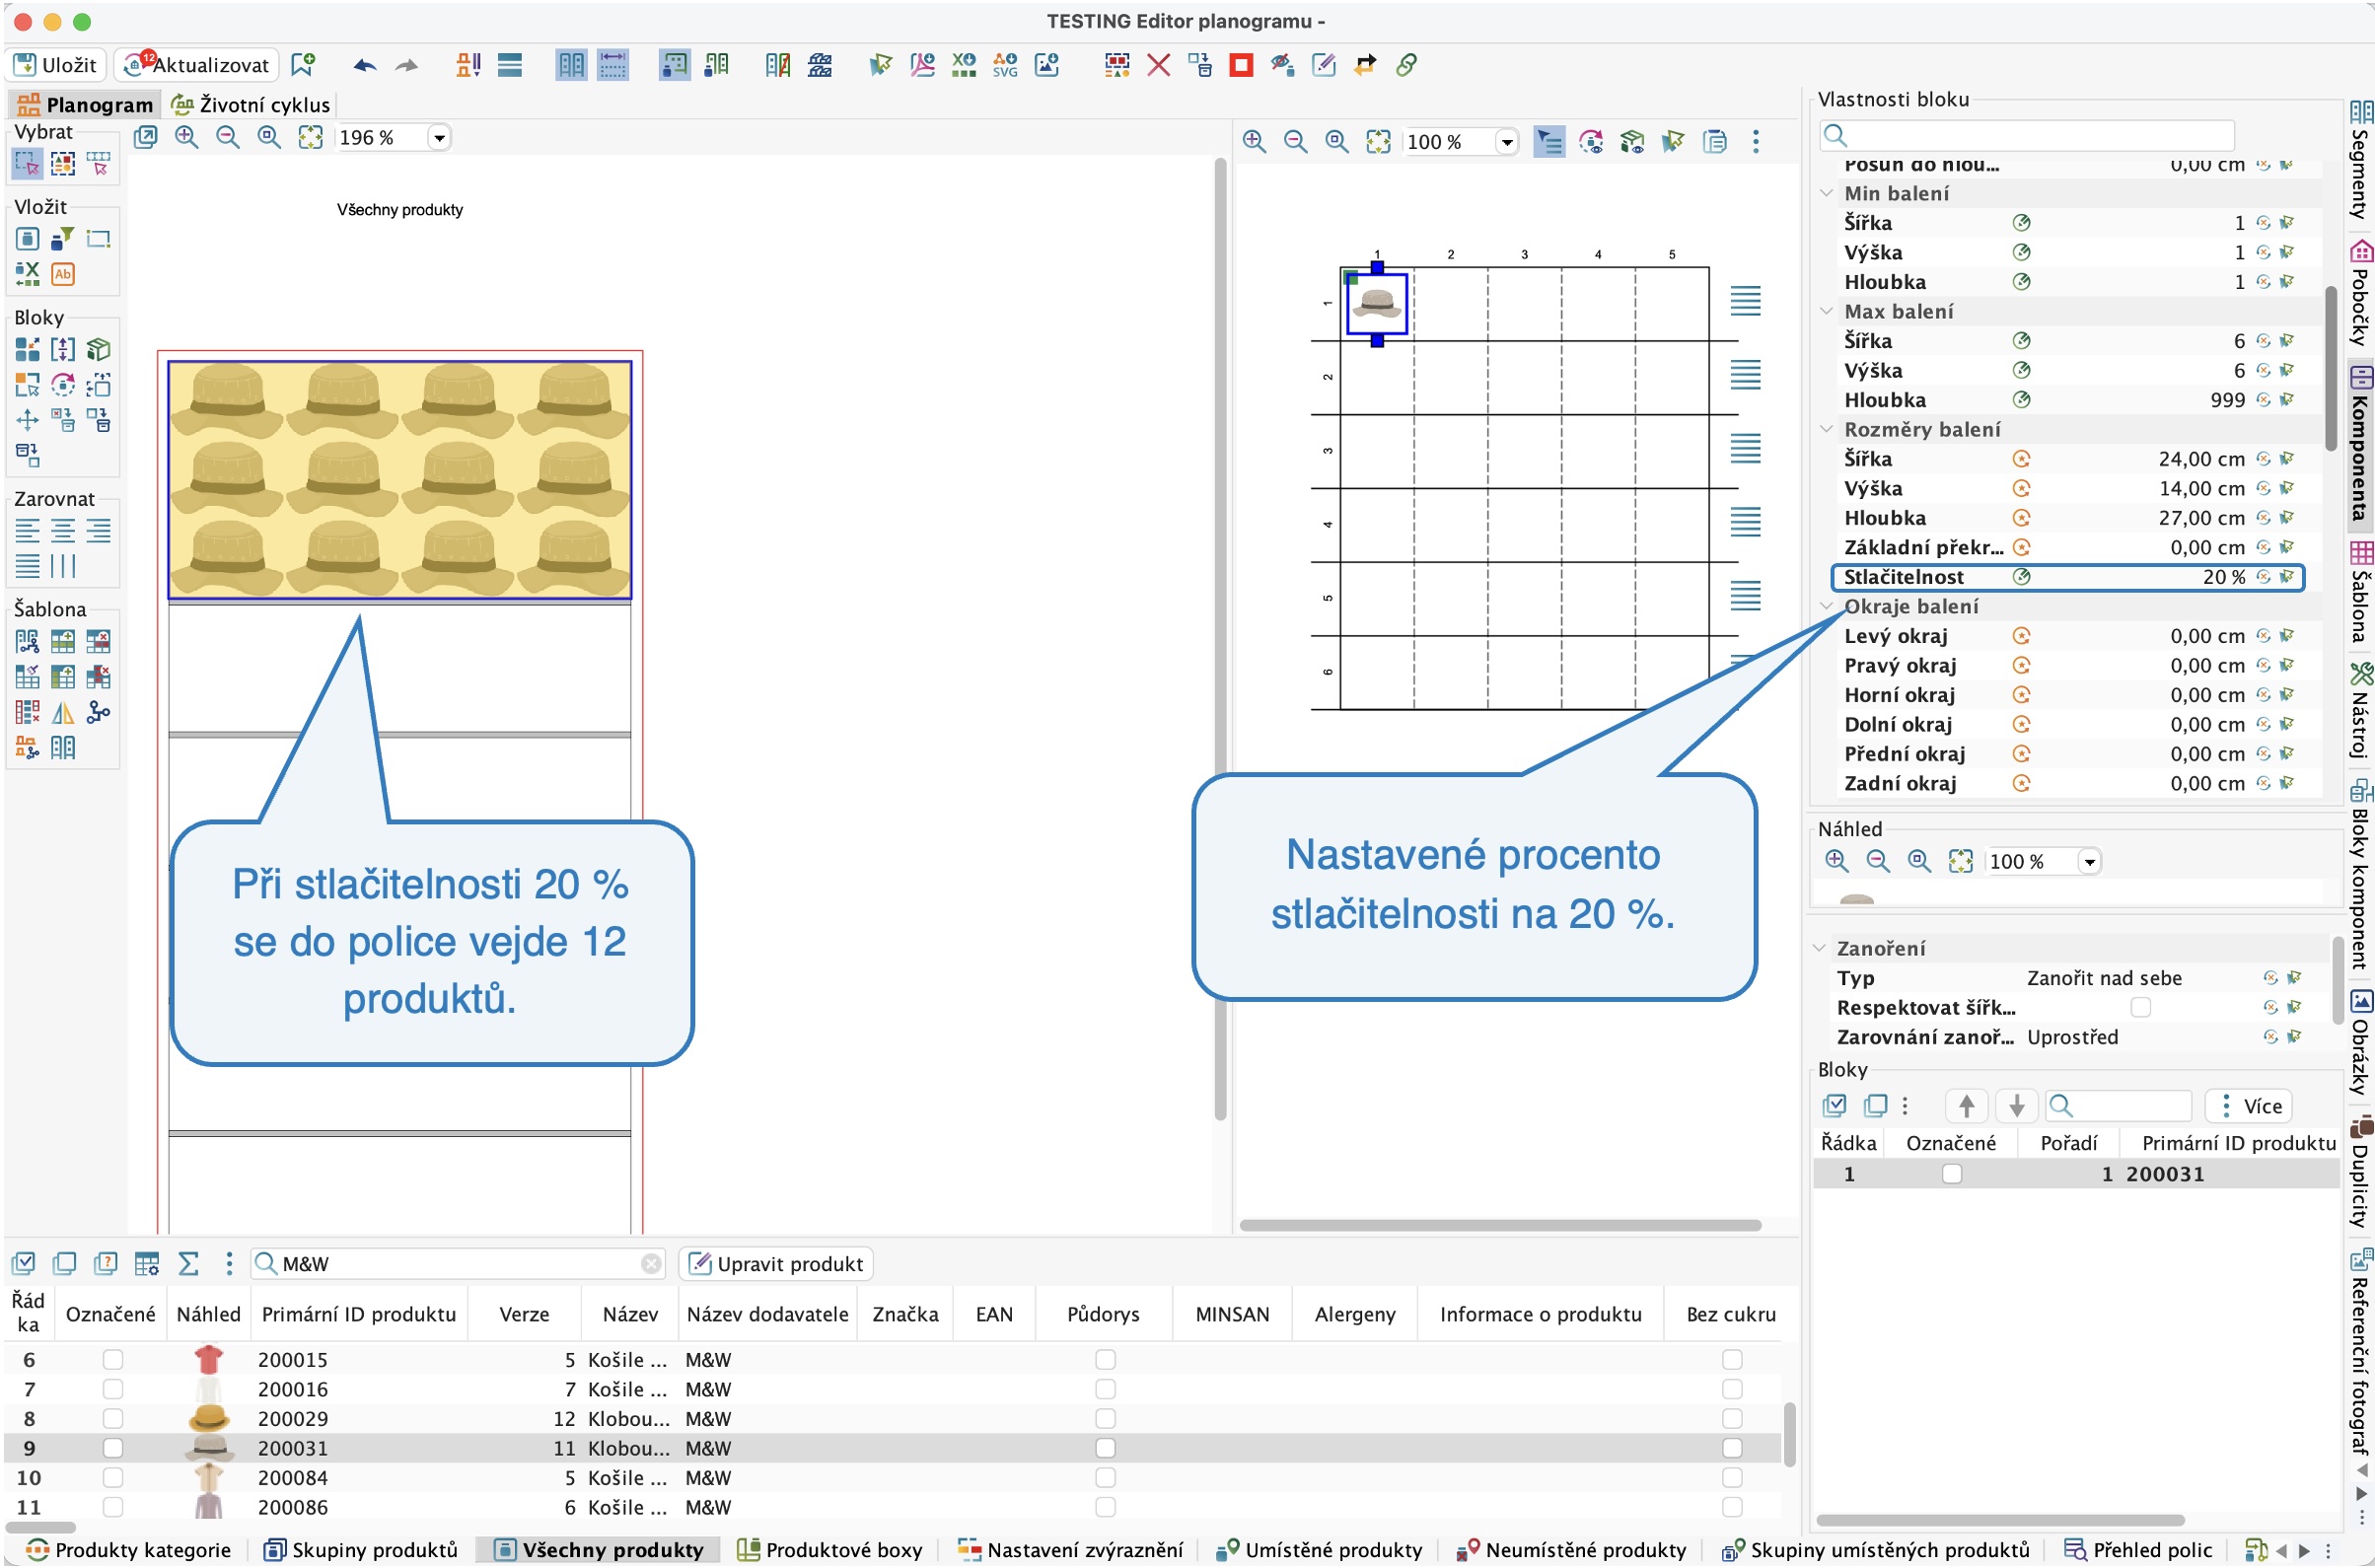Image resolution: width=2375 pixels, height=1568 pixels.
Task: Open the component view three-dot menu
Action: [1756, 141]
